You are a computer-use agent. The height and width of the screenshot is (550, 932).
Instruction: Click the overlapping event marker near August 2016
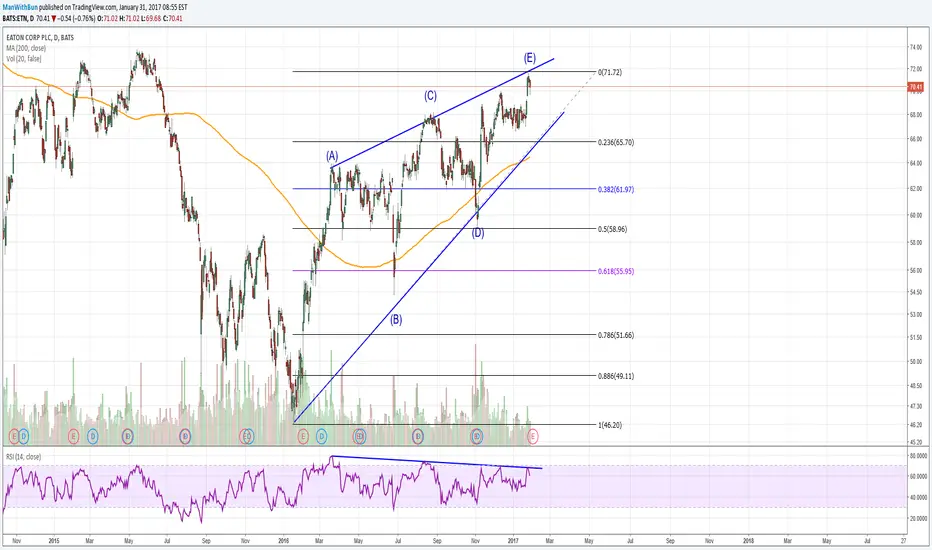418,436
